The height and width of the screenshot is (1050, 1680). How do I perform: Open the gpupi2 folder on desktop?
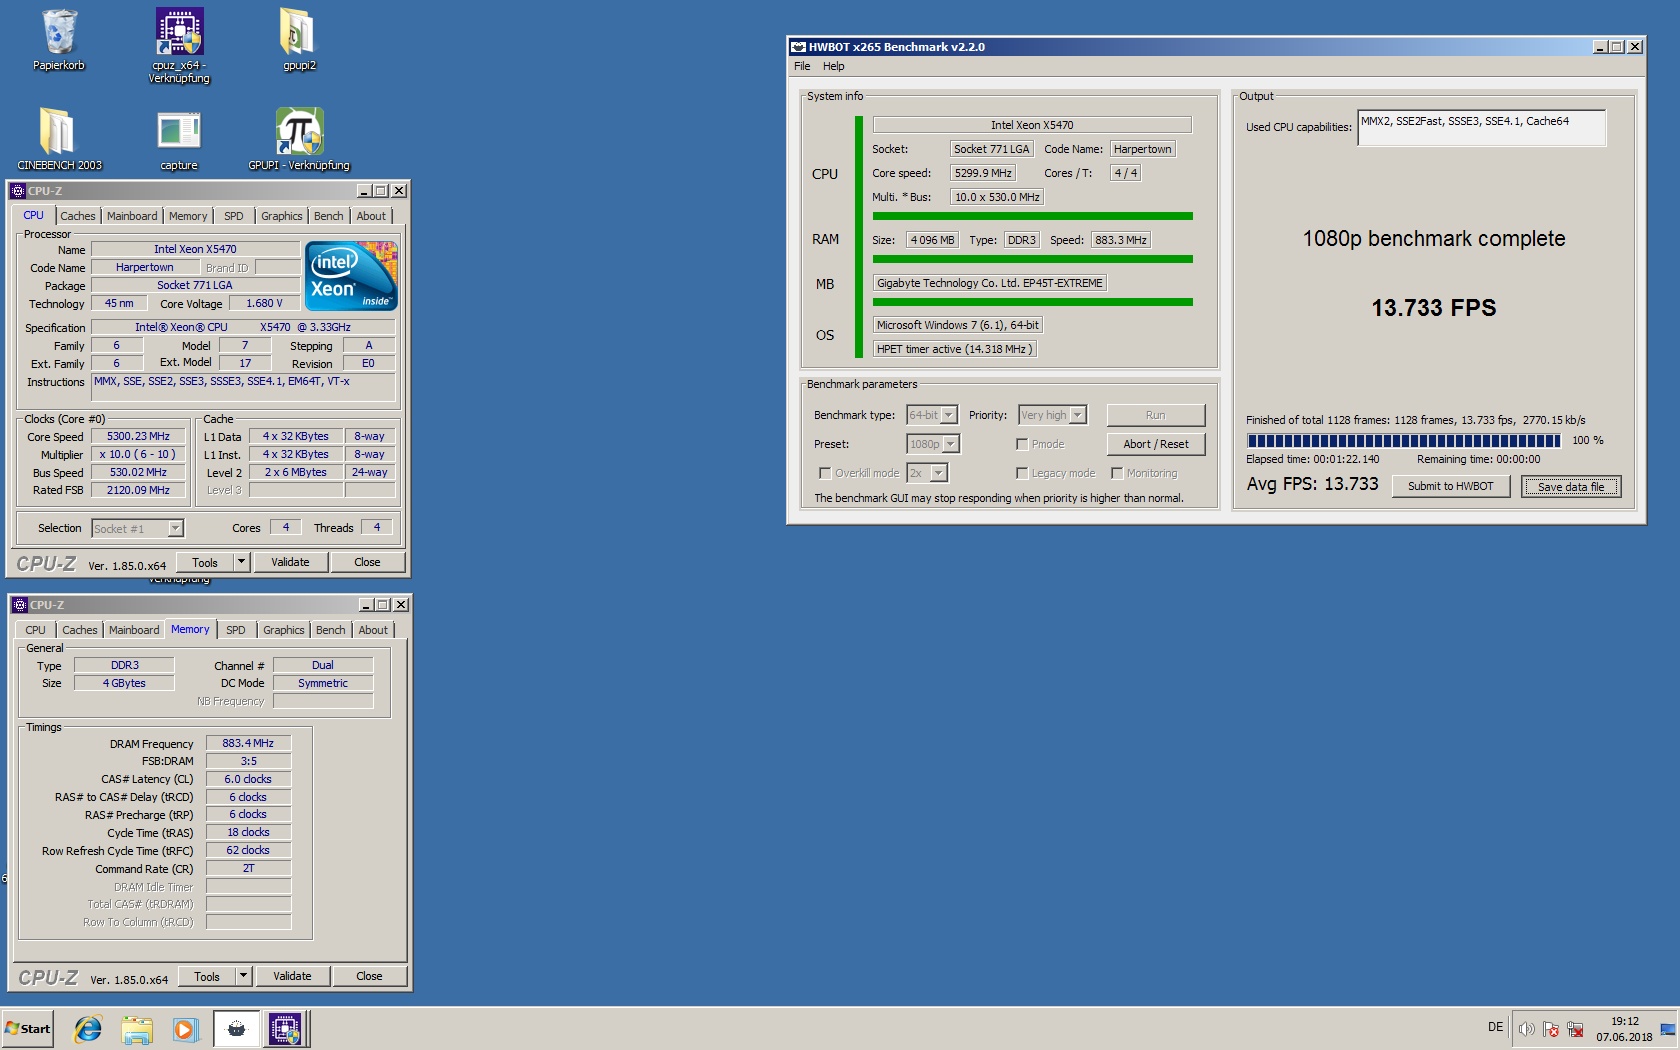[299, 40]
